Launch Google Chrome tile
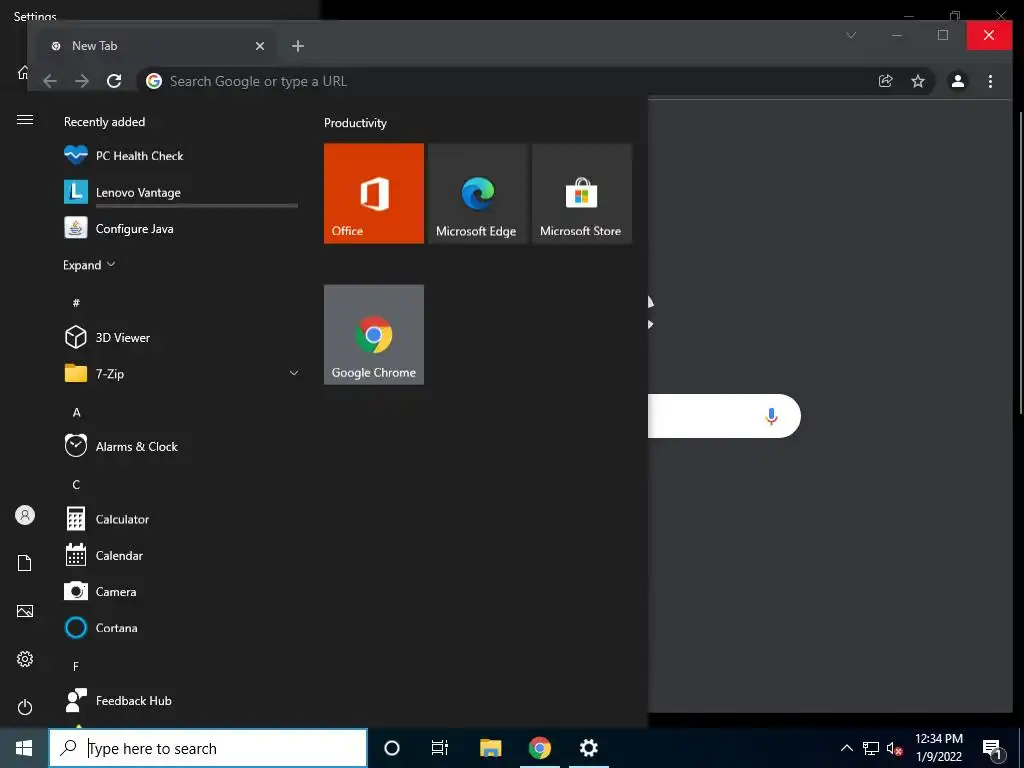The width and height of the screenshot is (1024, 768). pyautogui.click(x=374, y=334)
